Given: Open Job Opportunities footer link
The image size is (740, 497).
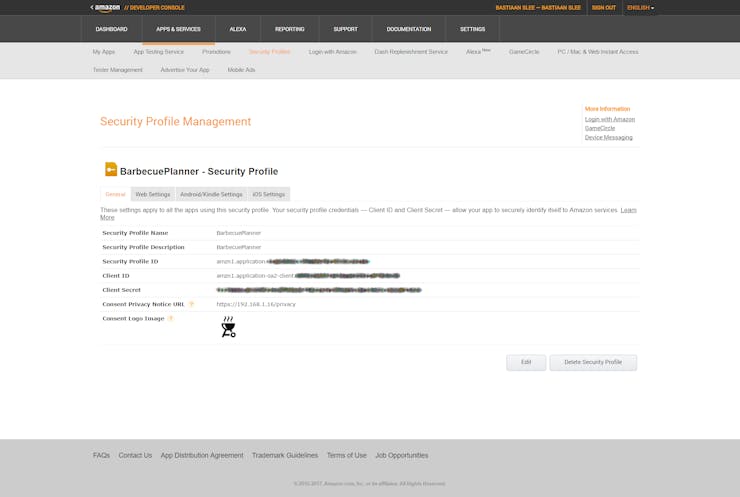Looking at the screenshot, I should [x=402, y=455].
